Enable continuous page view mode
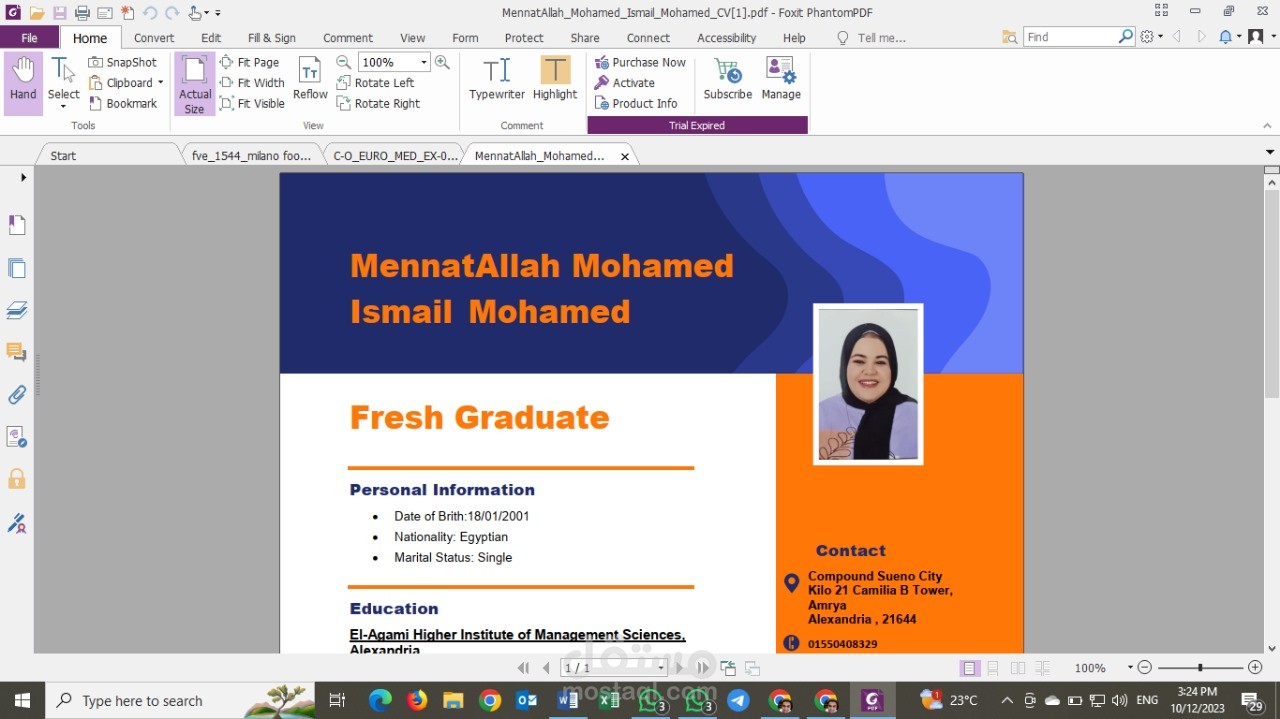Viewport: 1280px width, 719px height. 993,668
